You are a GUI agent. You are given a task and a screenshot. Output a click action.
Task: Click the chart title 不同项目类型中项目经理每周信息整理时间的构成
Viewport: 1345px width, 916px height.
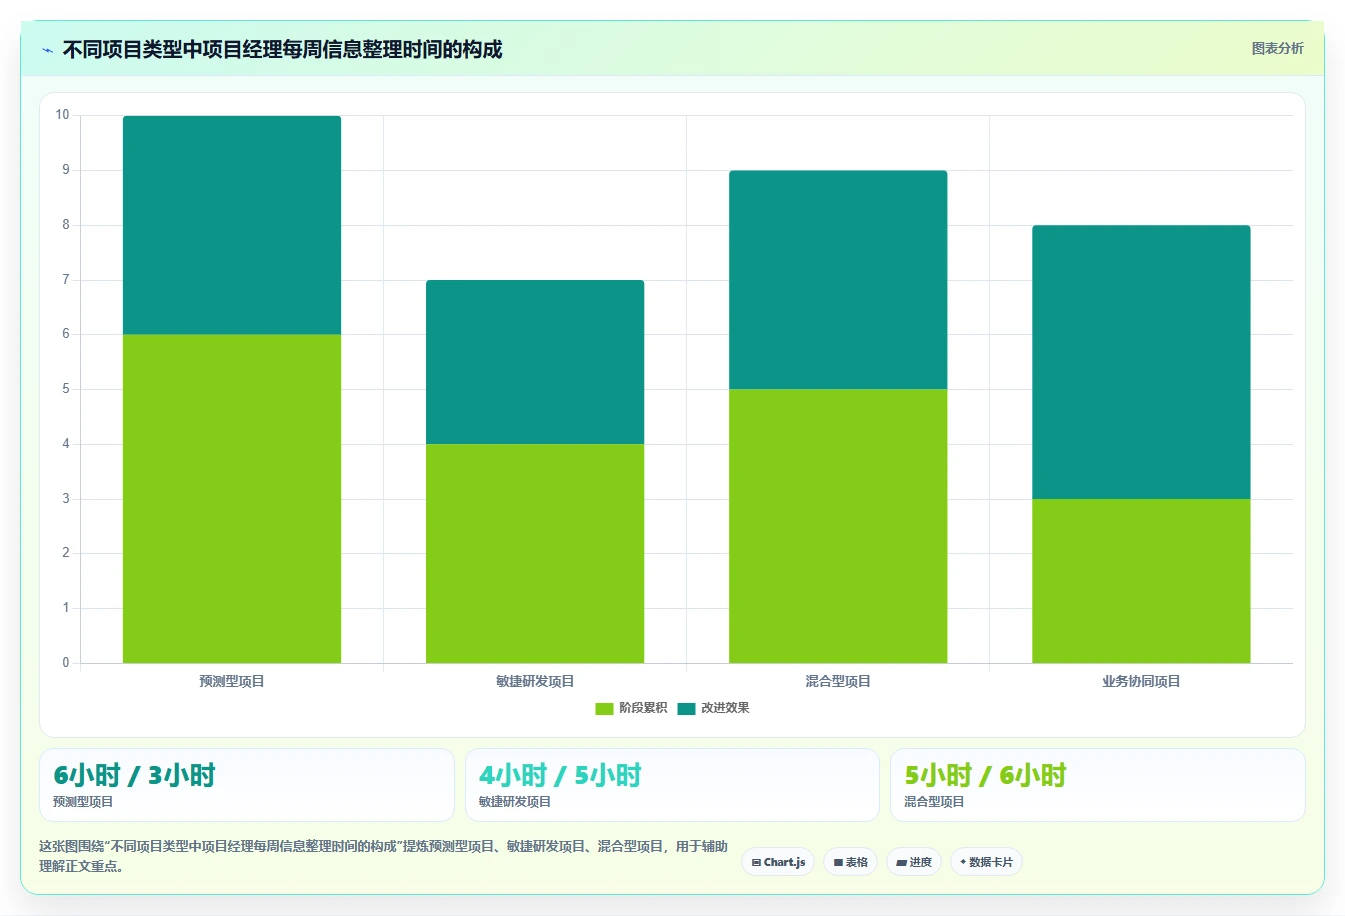(x=282, y=50)
